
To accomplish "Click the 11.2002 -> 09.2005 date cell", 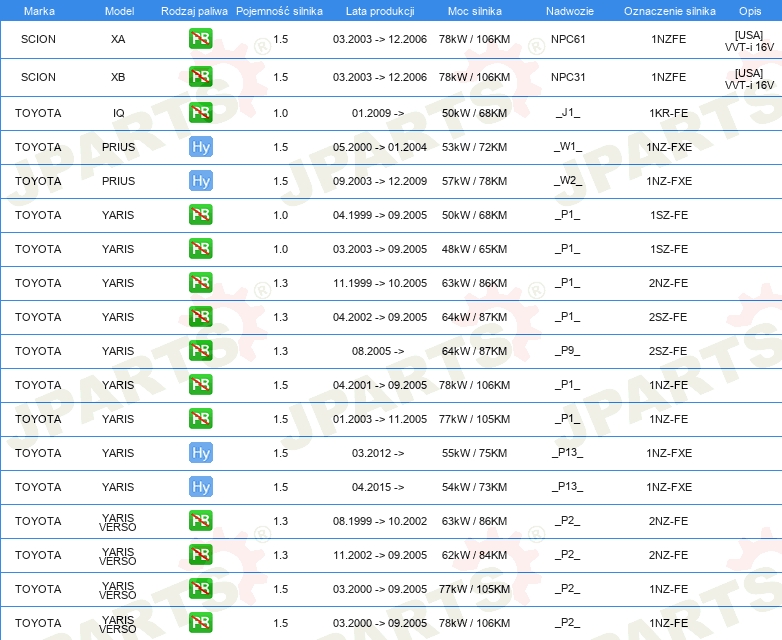I will [380, 555].
